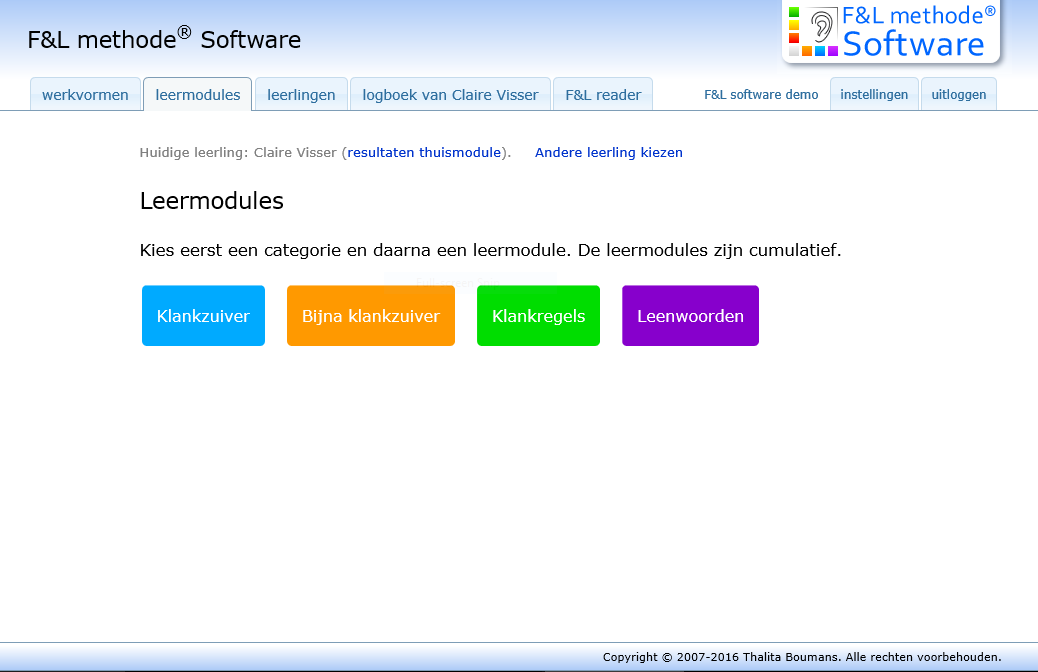Open logboek van Claire Visser tab
1038x672 pixels.
pos(450,95)
